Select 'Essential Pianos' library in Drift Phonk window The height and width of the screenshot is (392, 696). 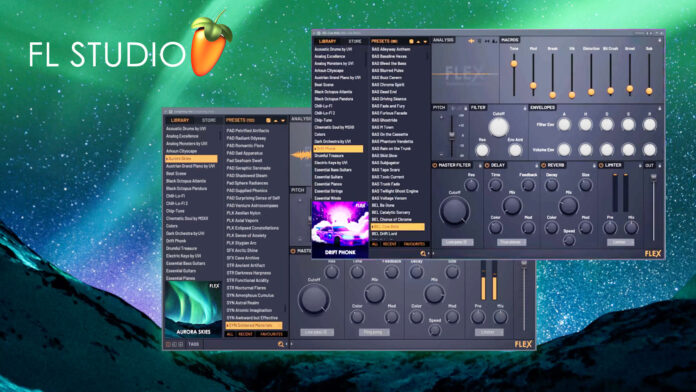(x=328, y=184)
